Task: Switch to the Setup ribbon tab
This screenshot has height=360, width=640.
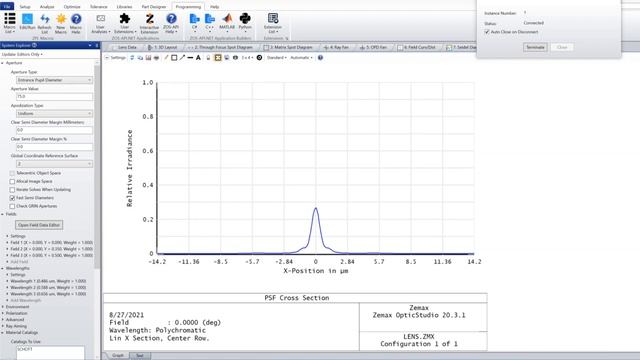Action: click(x=25, y=7)
